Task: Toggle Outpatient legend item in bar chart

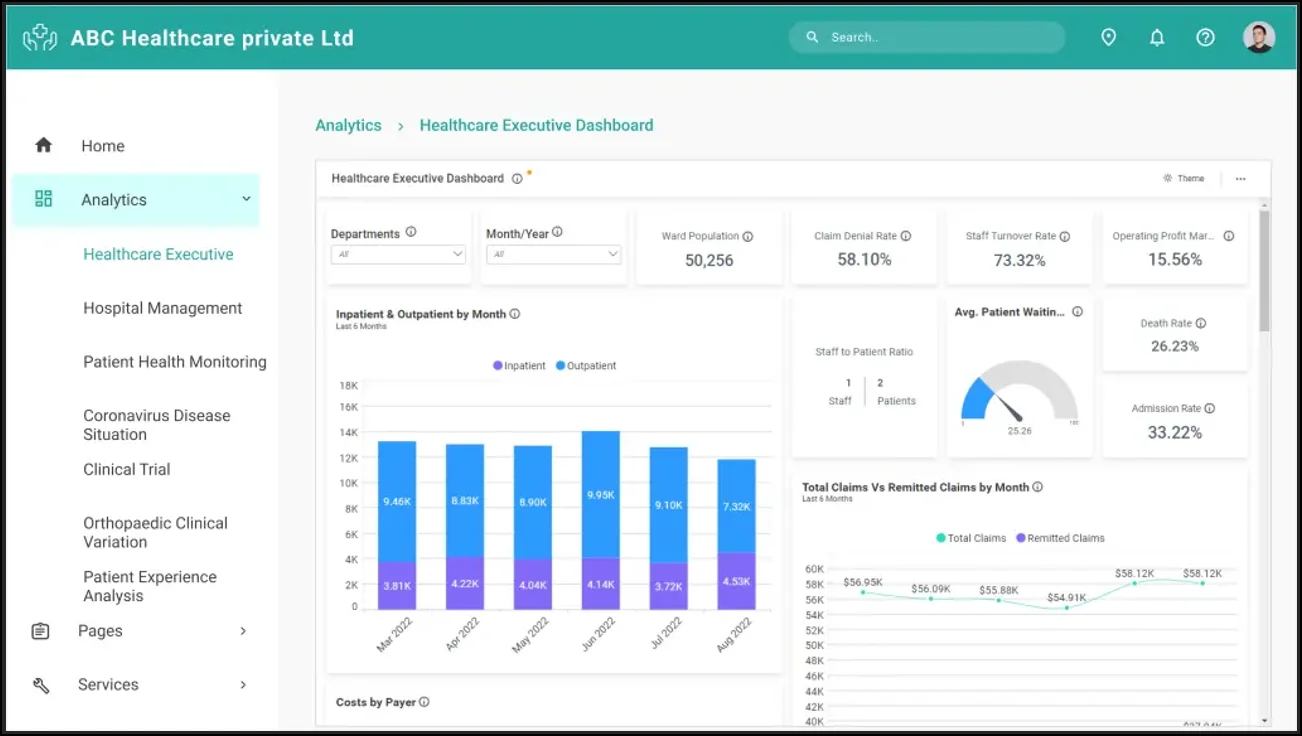Action: [586, 366]
